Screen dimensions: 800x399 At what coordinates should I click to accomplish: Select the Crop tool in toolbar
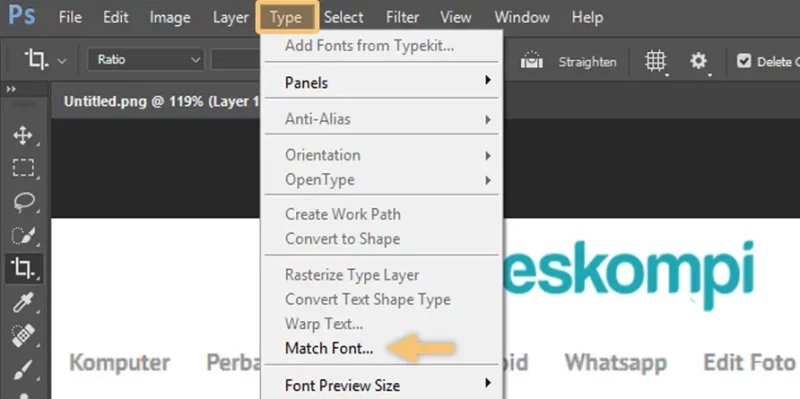click(x=24, y=268)
